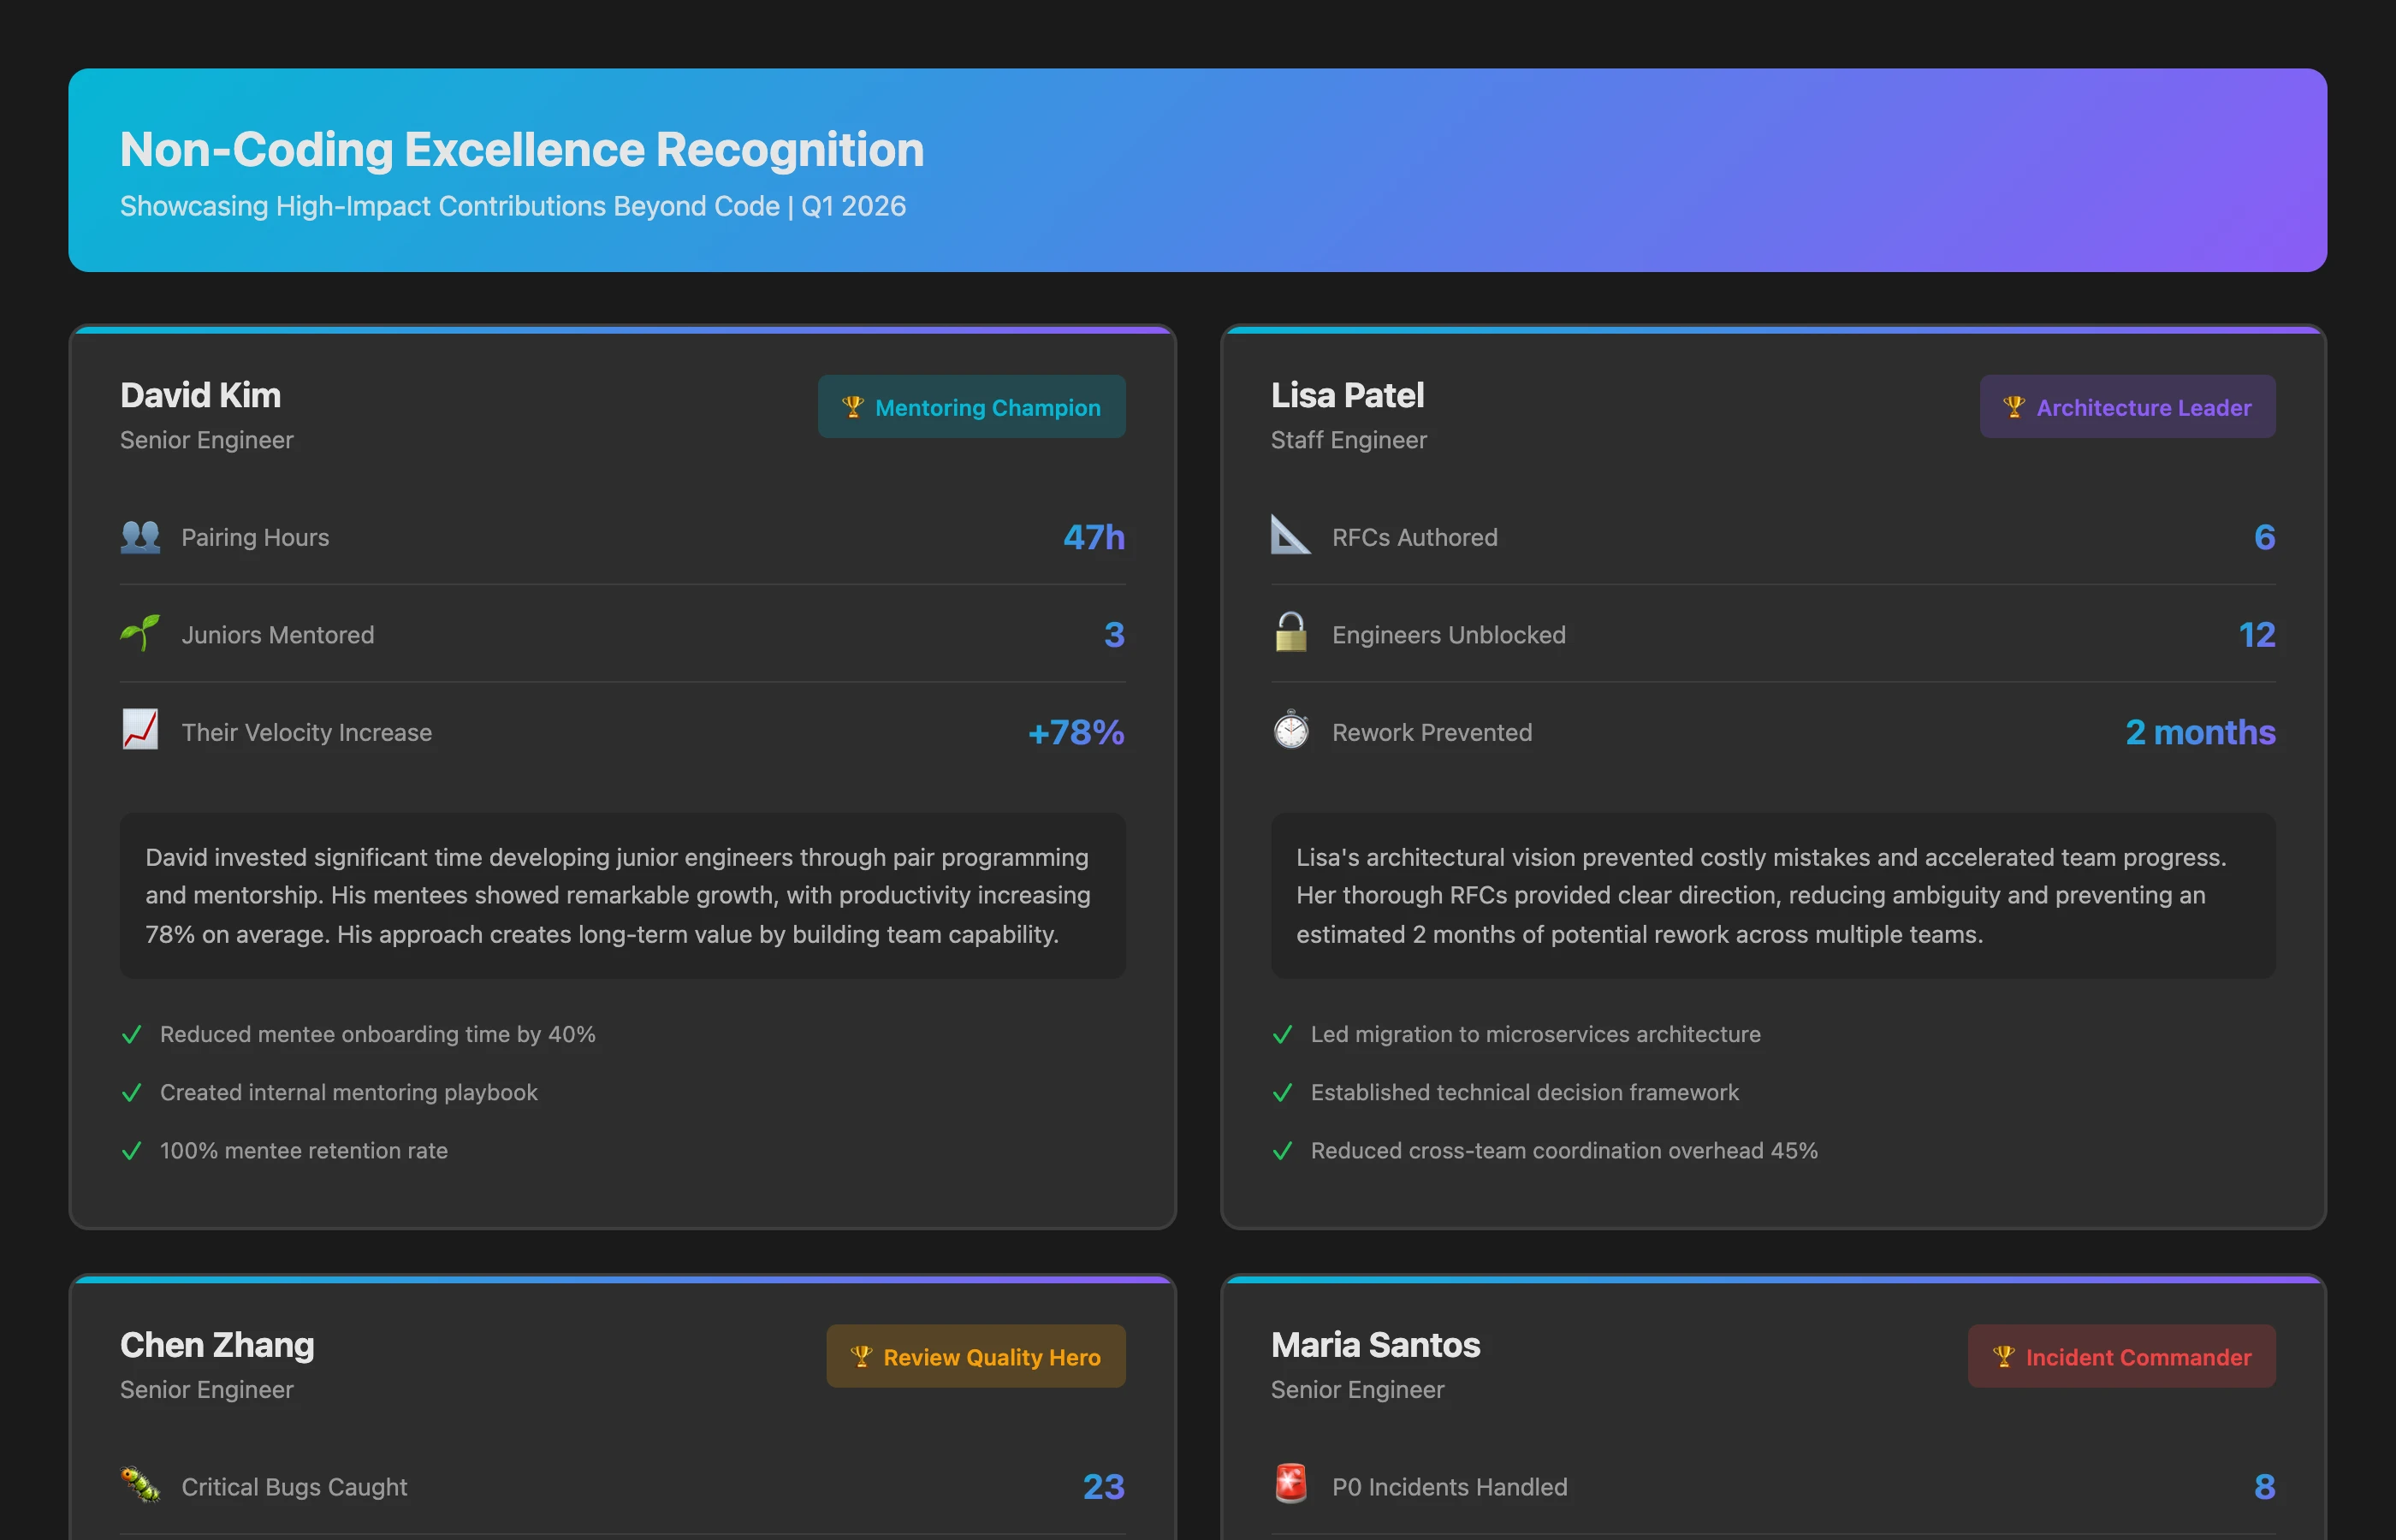Viewport: 2396px width, 1540px height.
Task: Click the Engineers Unblocked value 12
Action: [x=2256, y=634]
